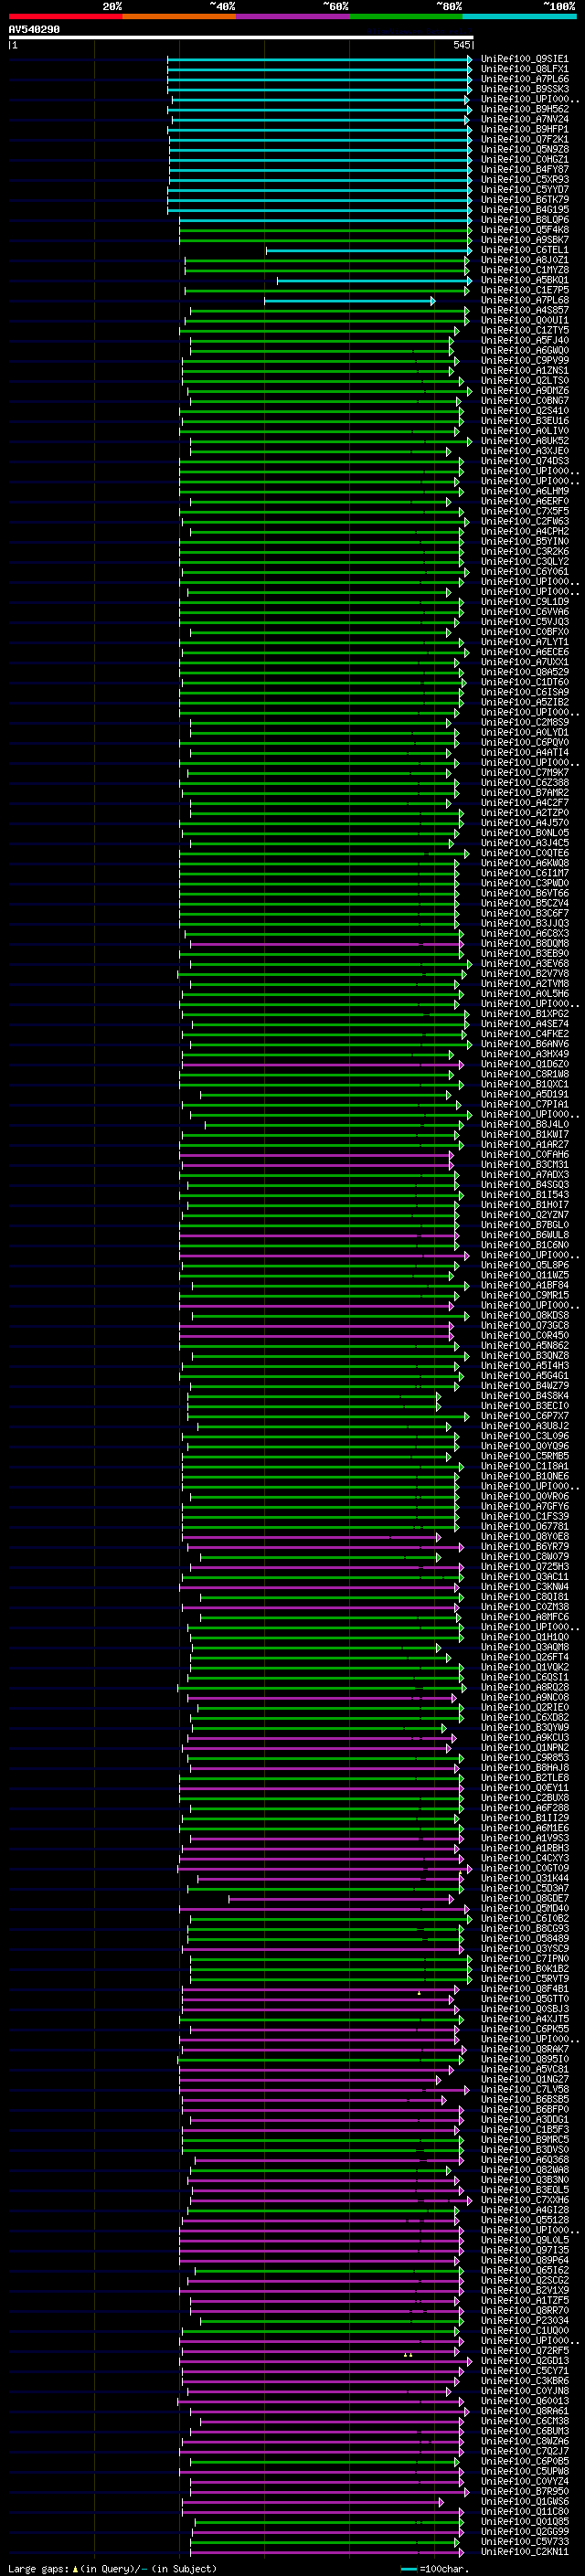The height and width of the screenshot is (2576, 585).
Task: Click the cyan alignment bar for UniRef100_Q7F2X1
Action: (x=320, y=140)
